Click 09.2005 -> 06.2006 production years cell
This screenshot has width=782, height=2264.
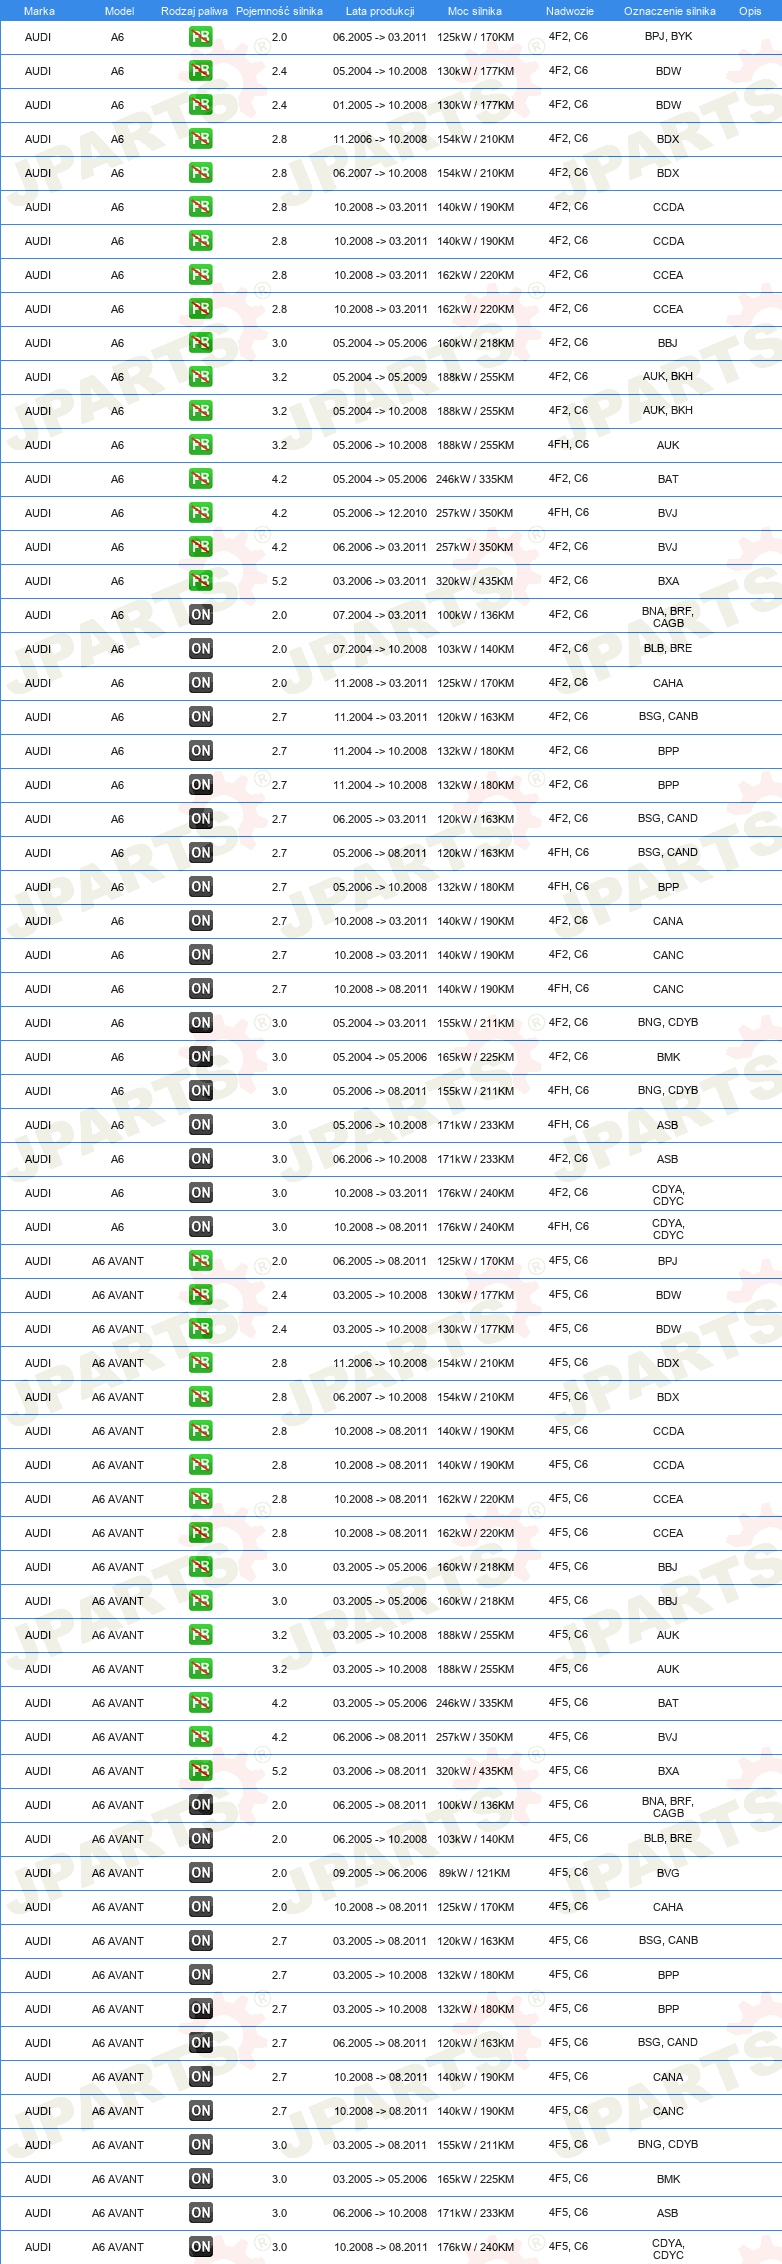click(380, 1873)
